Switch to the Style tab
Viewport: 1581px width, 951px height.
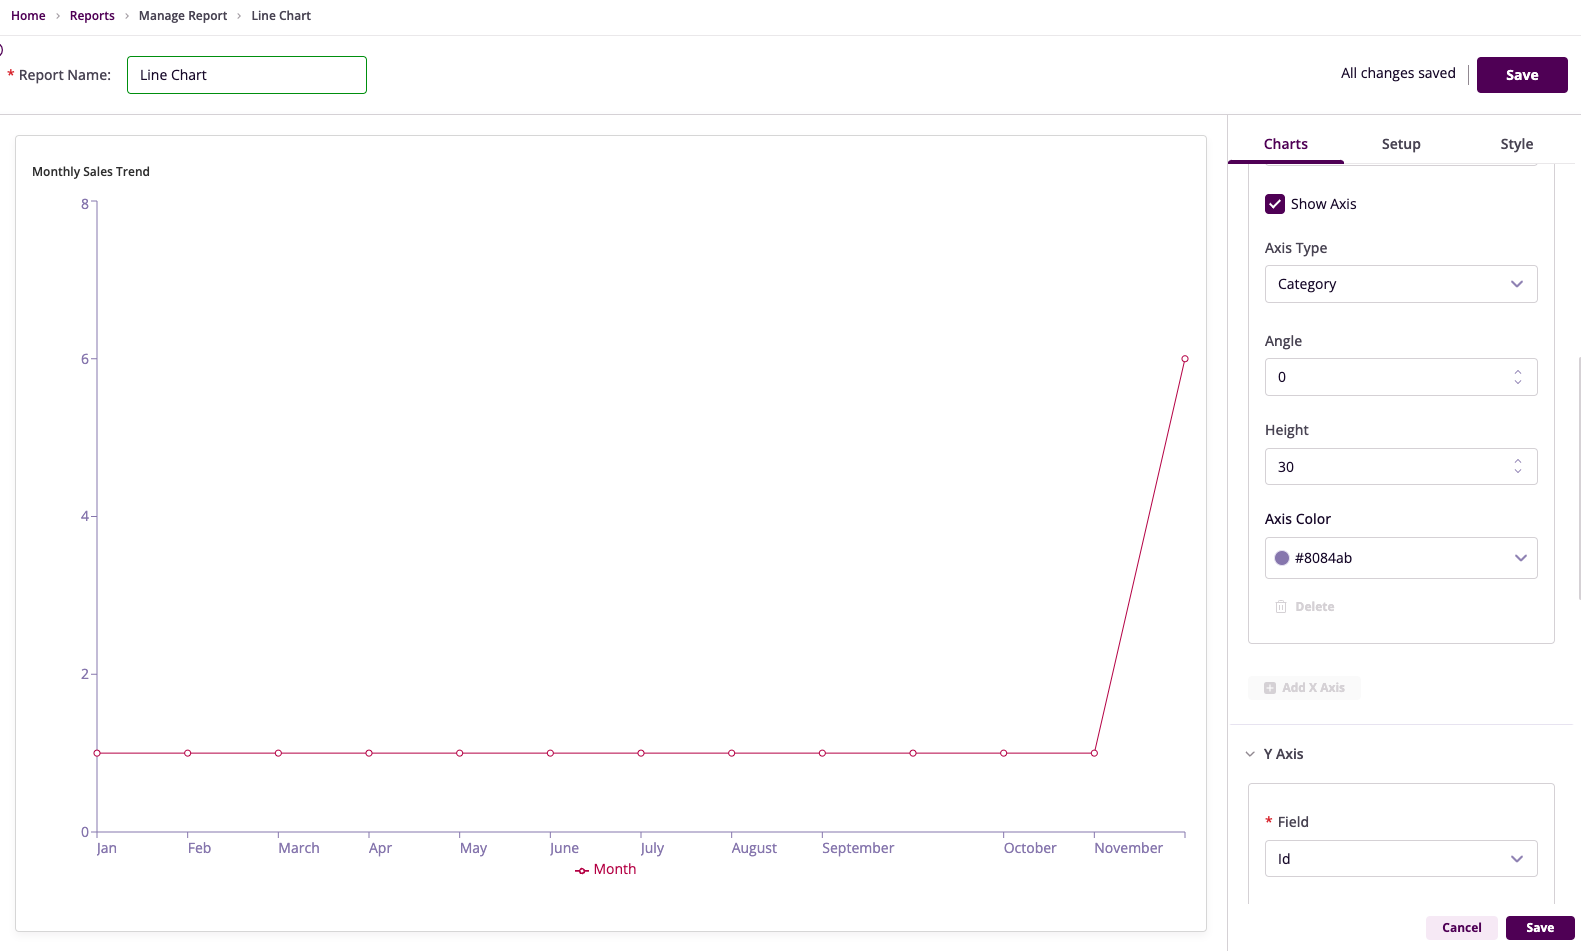pos(1517,144)
